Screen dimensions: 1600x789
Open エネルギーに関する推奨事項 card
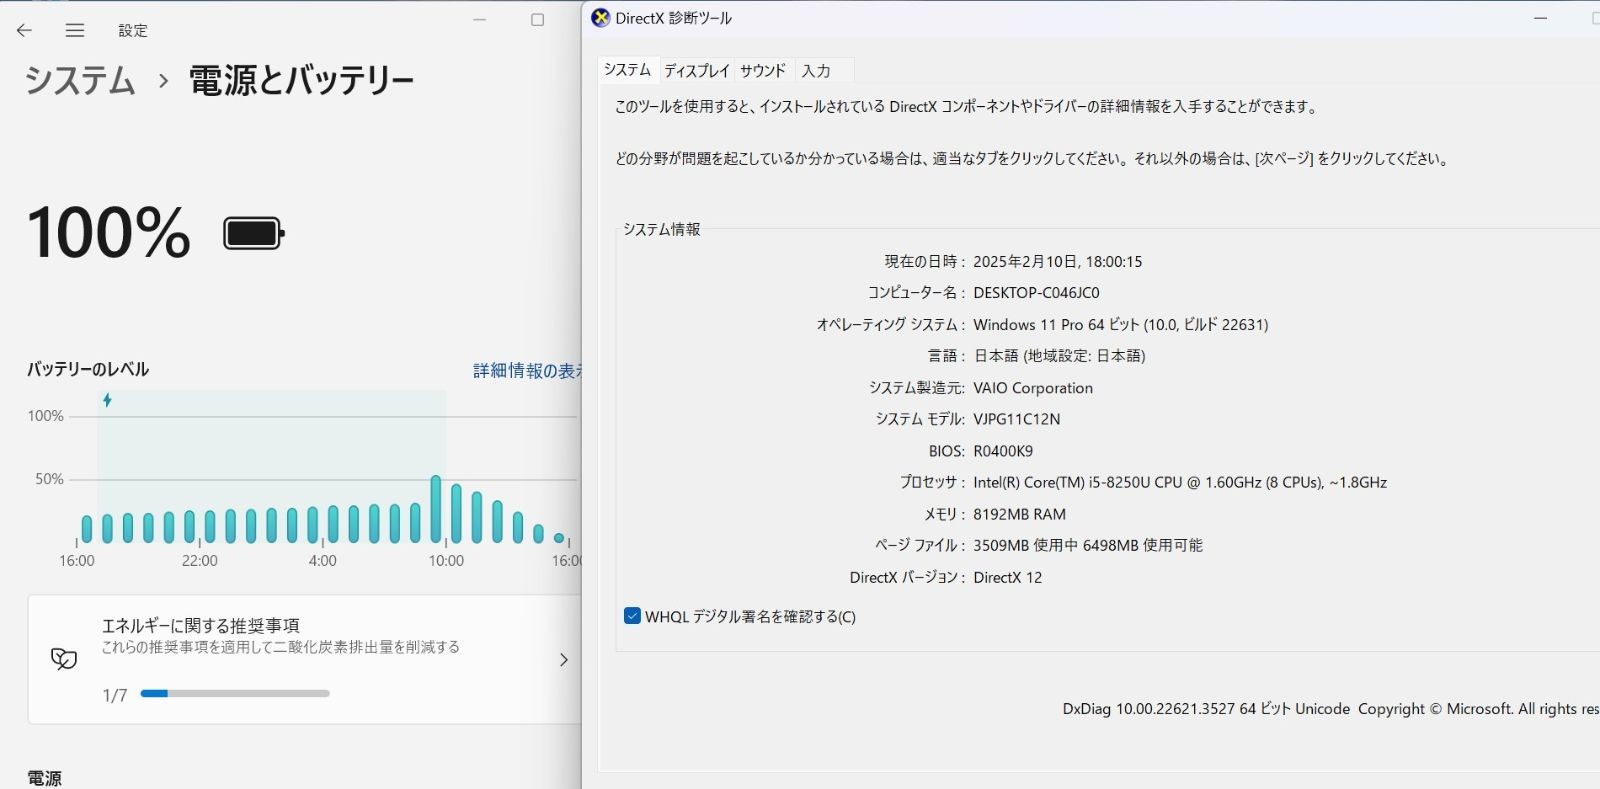tap(304, 659)
